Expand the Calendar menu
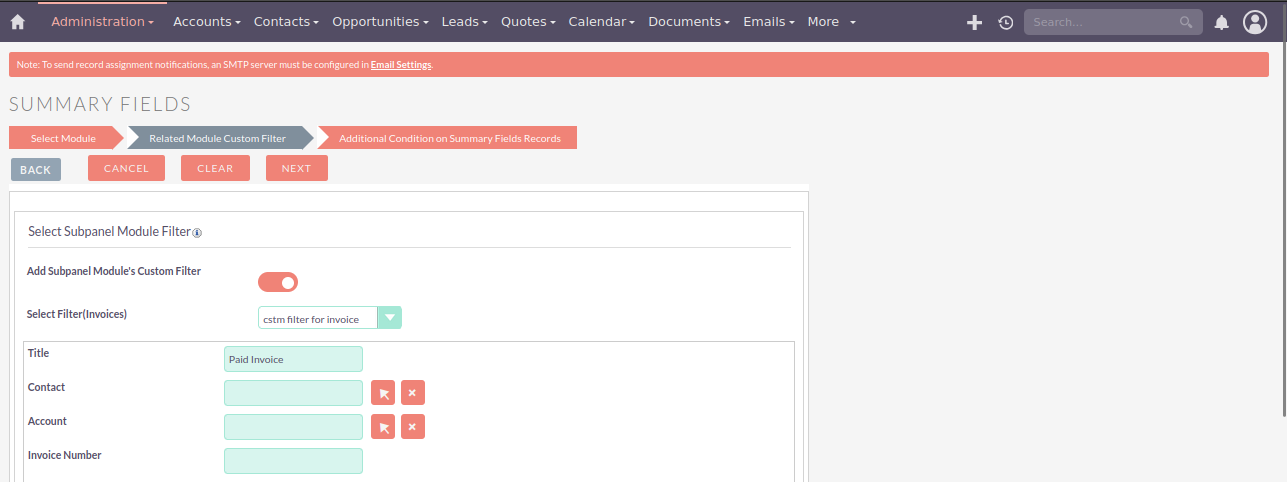Screen dimensions: 1287x482 pos(602,22)
